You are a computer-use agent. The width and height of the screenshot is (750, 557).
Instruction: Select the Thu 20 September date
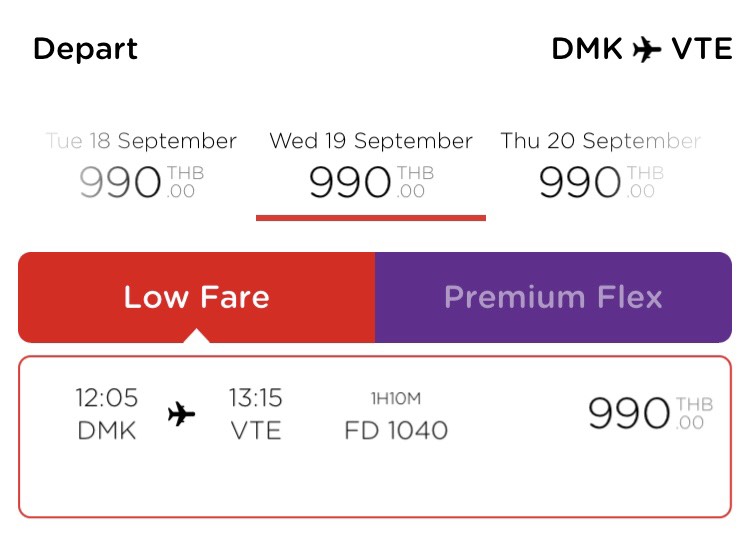point(601,141)
